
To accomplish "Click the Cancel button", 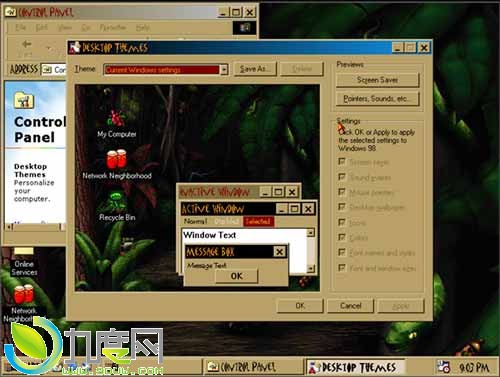I will 350,306.
